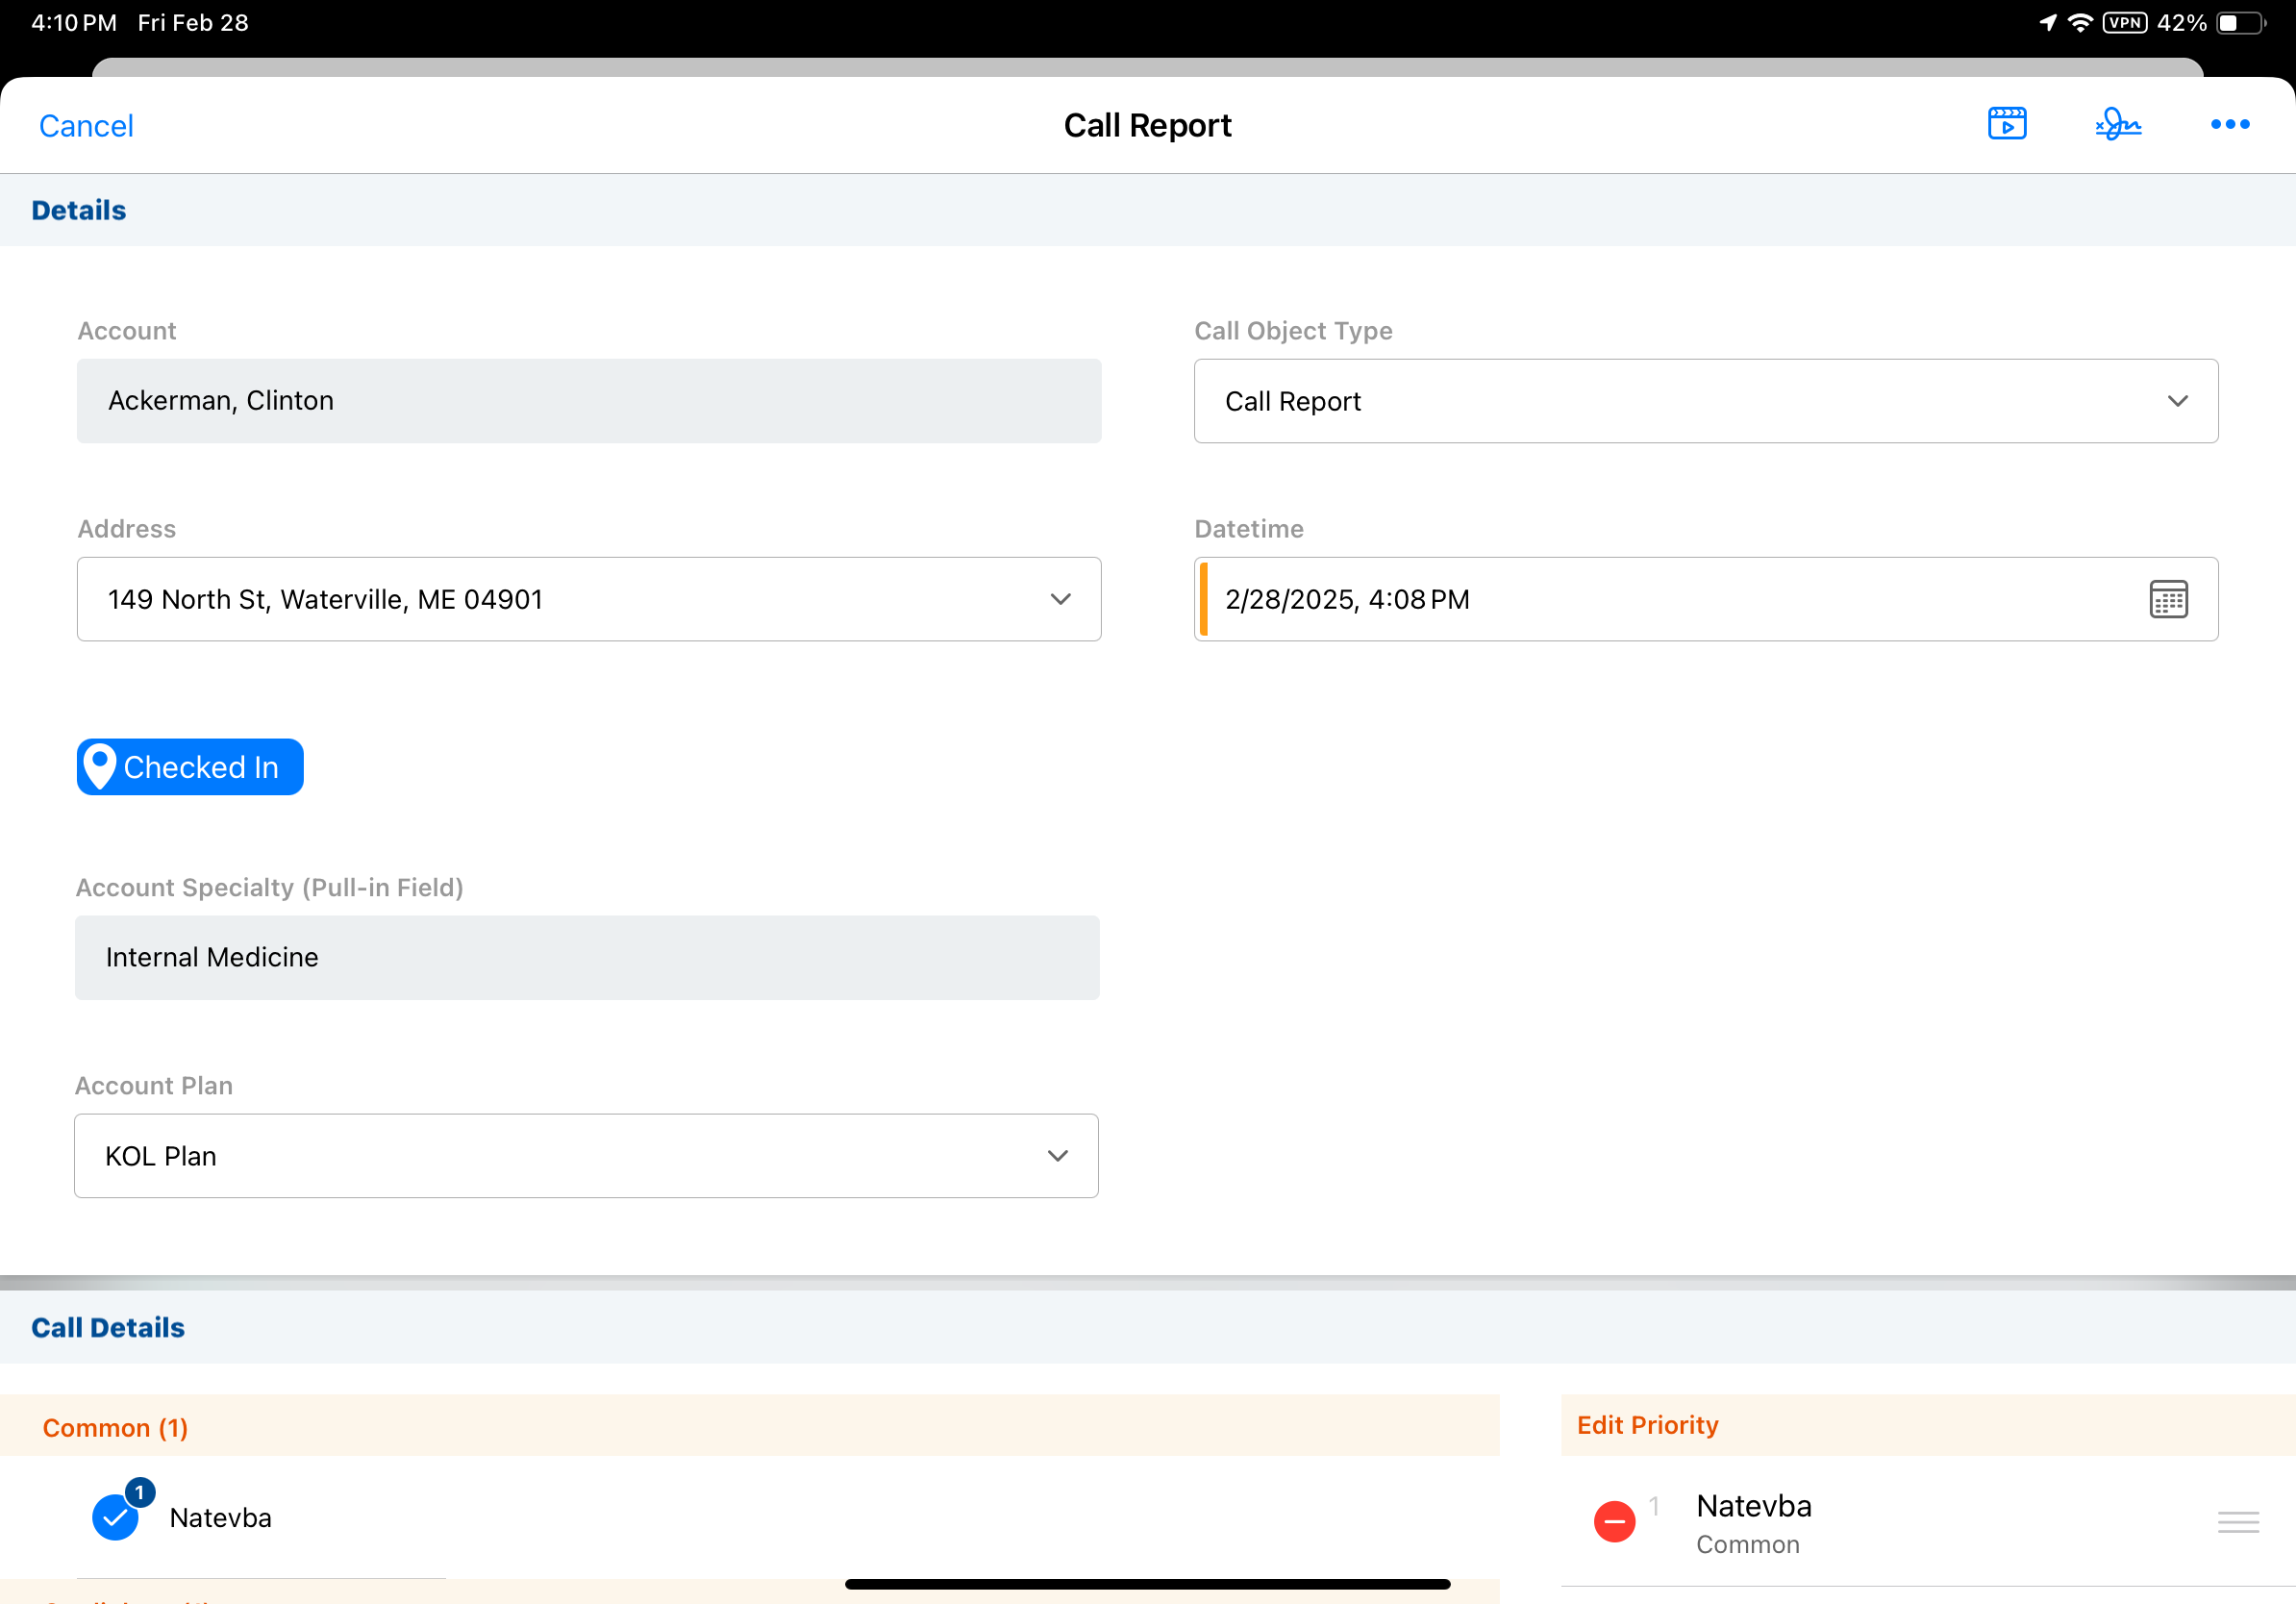Open the media presentation icon in header

coord(2006,124)
